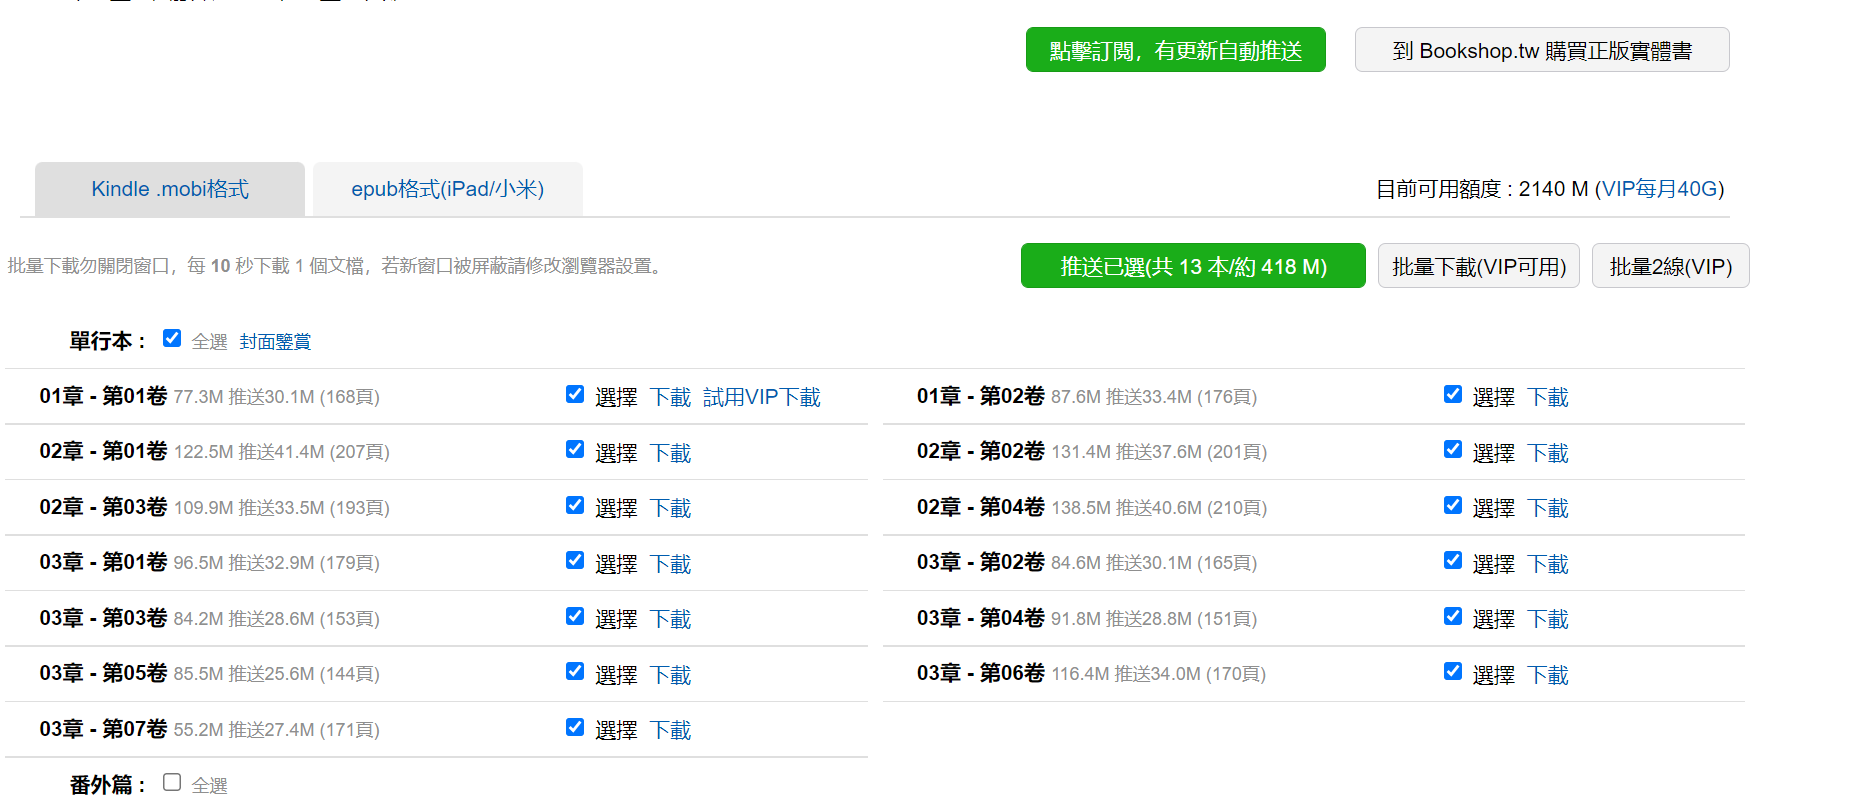
Task: Click 批量2線(VIP) button
Action: [1670, 266]
